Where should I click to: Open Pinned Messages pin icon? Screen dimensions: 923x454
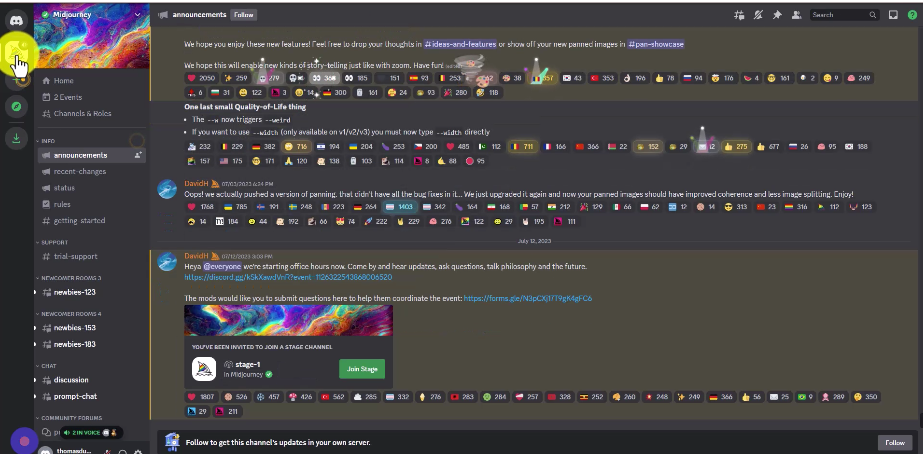coord(777,15)
